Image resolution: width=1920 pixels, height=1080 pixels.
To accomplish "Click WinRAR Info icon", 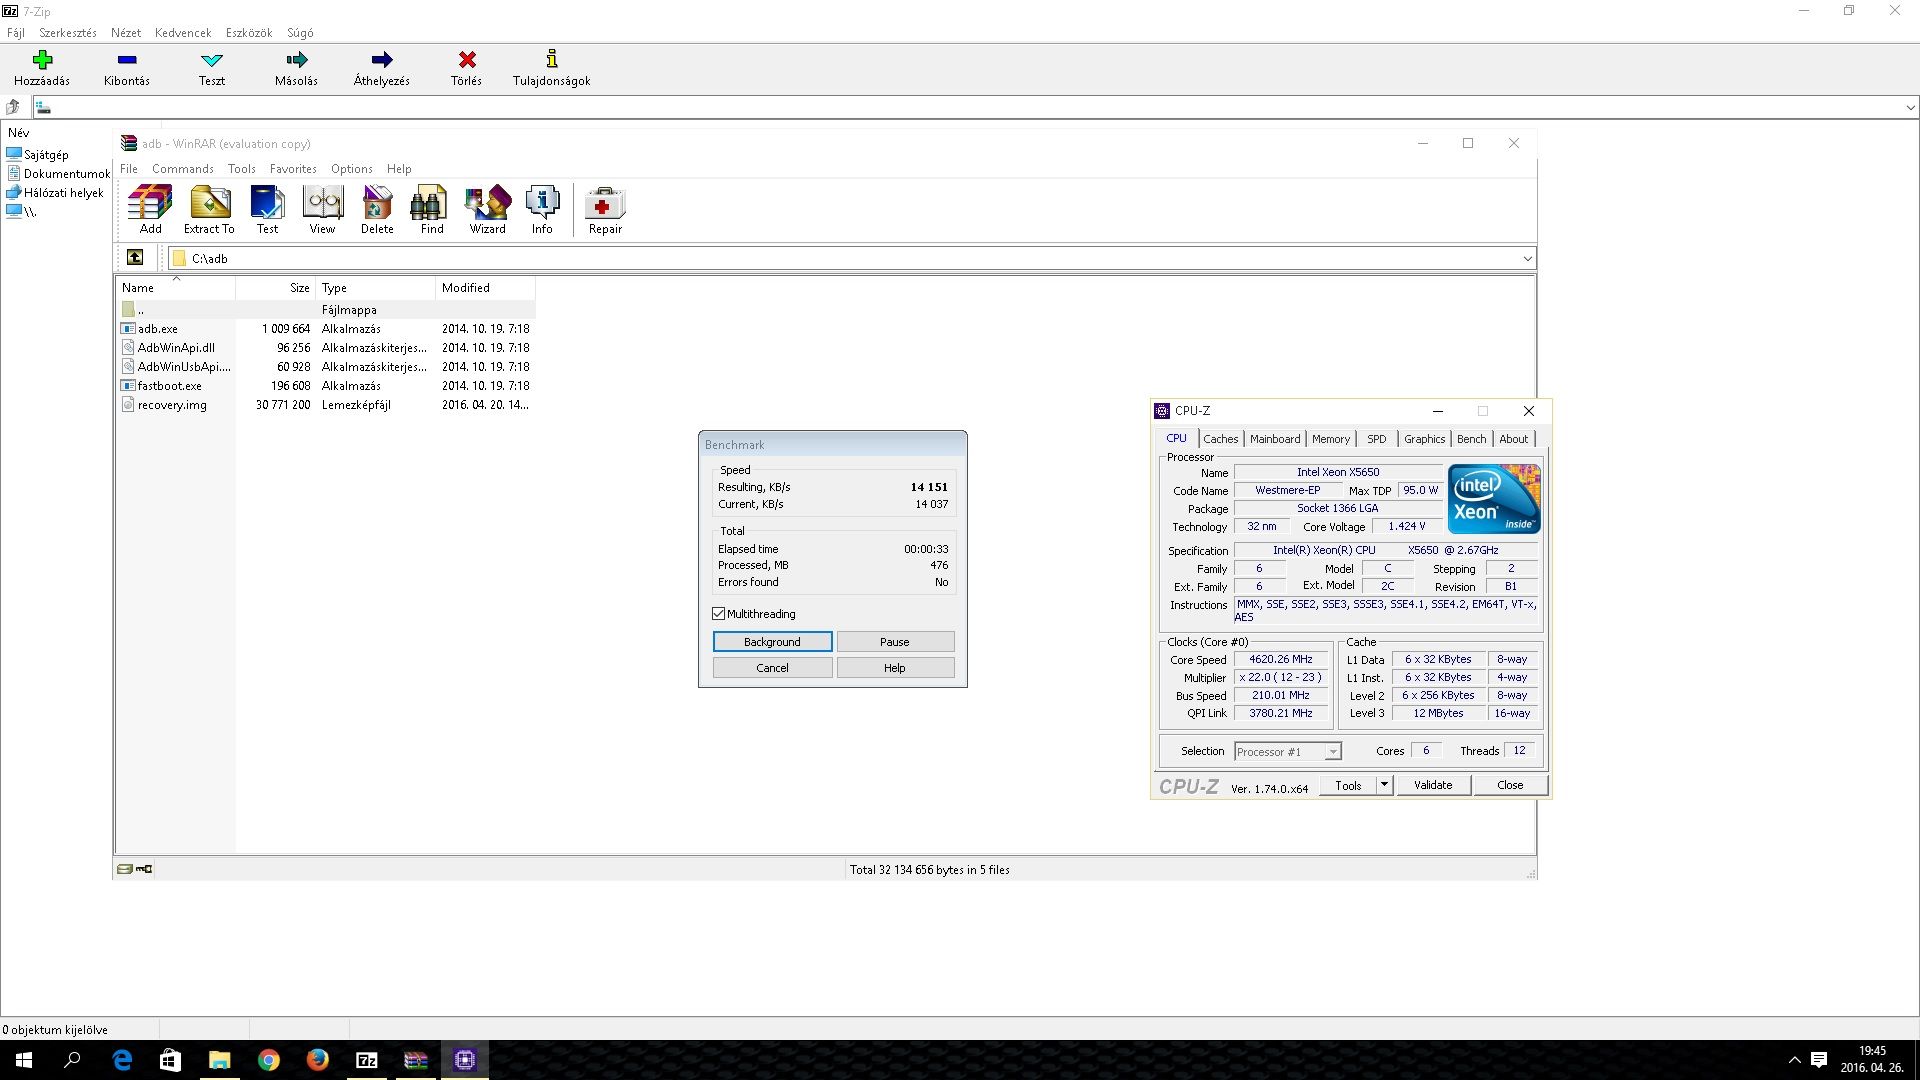I will (x=542, y=203).
